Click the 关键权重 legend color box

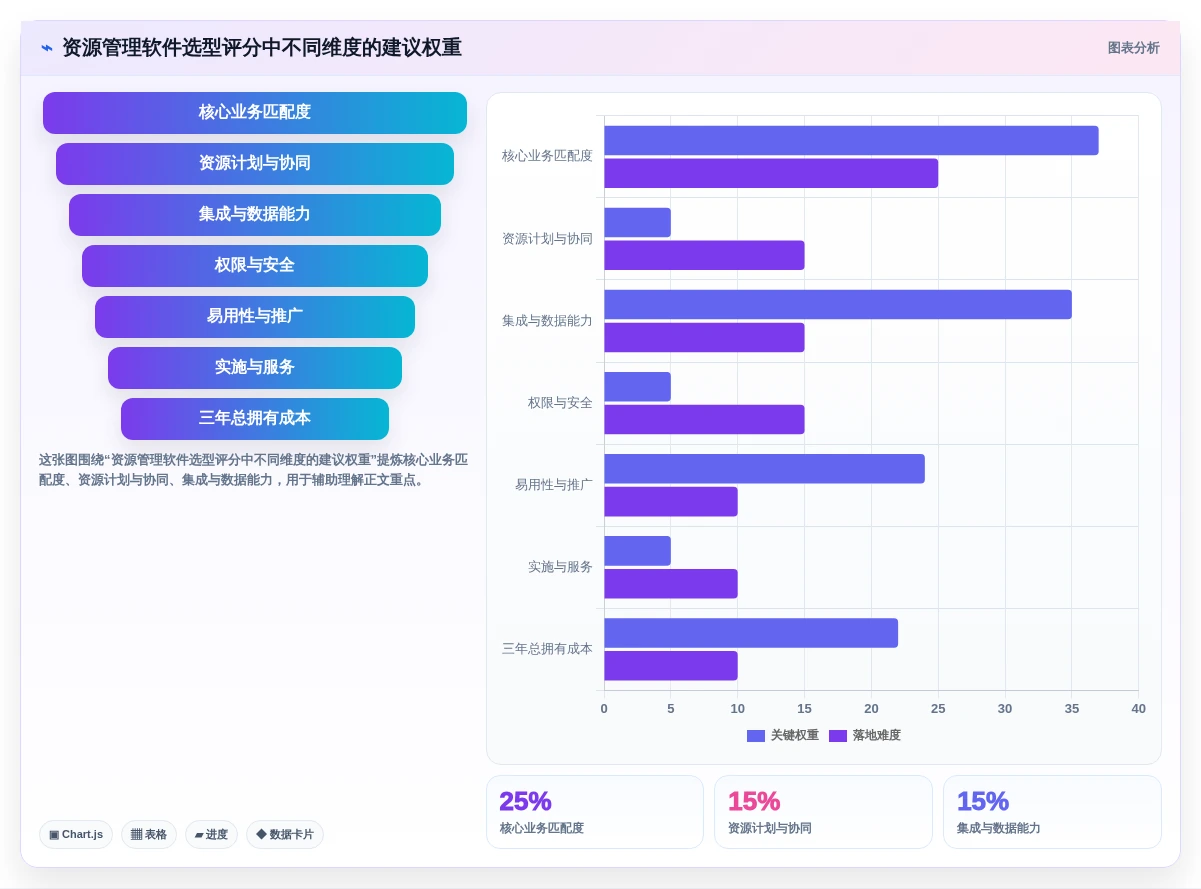[756, 735]
